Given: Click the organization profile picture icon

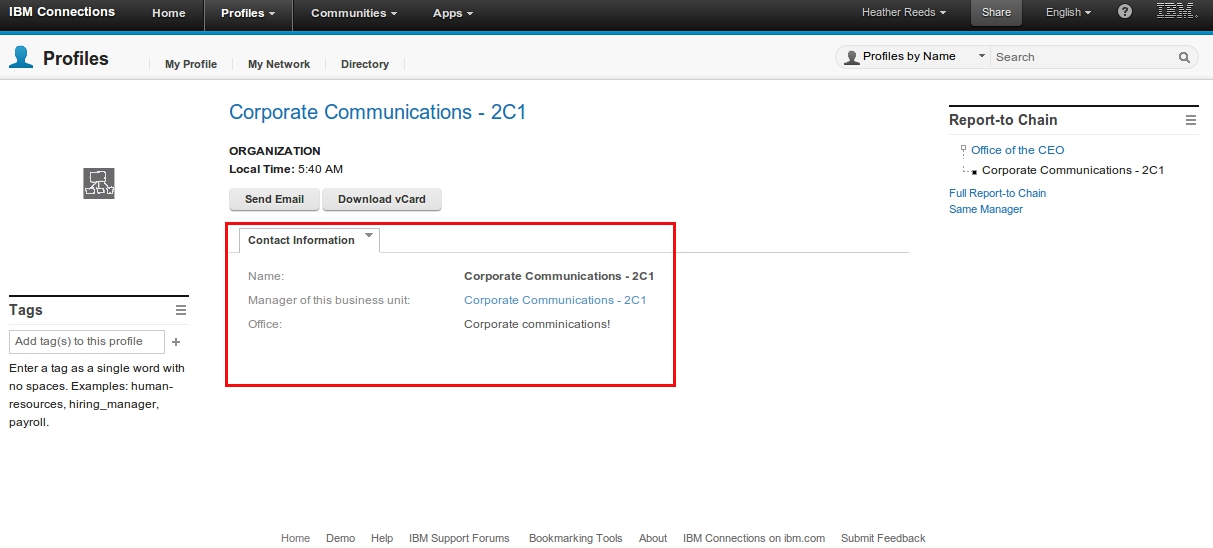Looking at the screenshot, I should click(x=99, y=183).
